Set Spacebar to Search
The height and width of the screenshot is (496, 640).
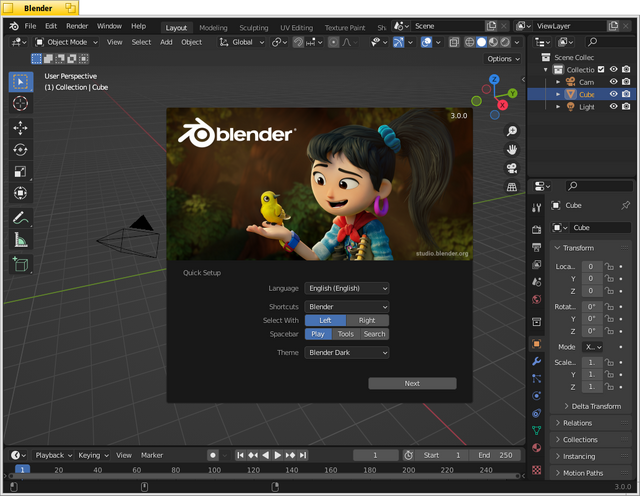pos(374,334)
